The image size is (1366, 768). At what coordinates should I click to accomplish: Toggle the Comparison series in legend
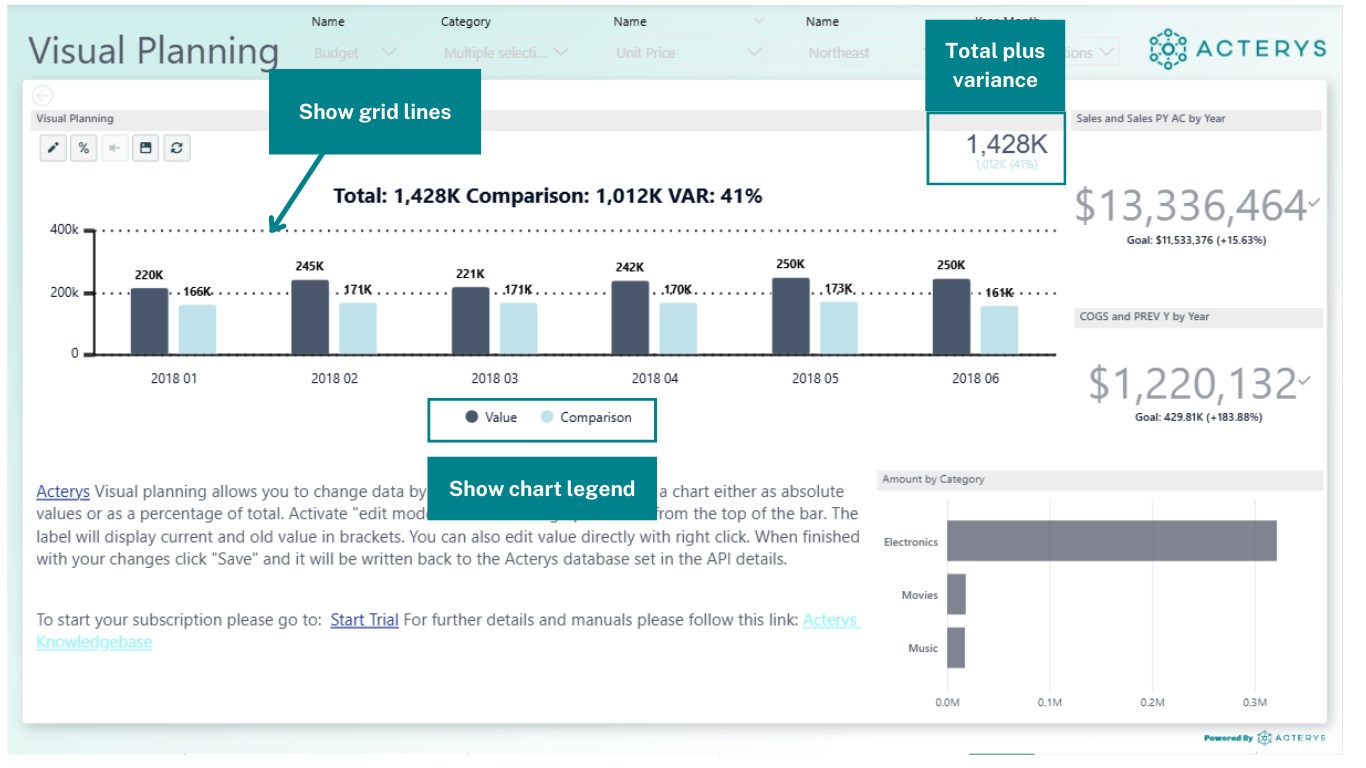tap(586, 417)
